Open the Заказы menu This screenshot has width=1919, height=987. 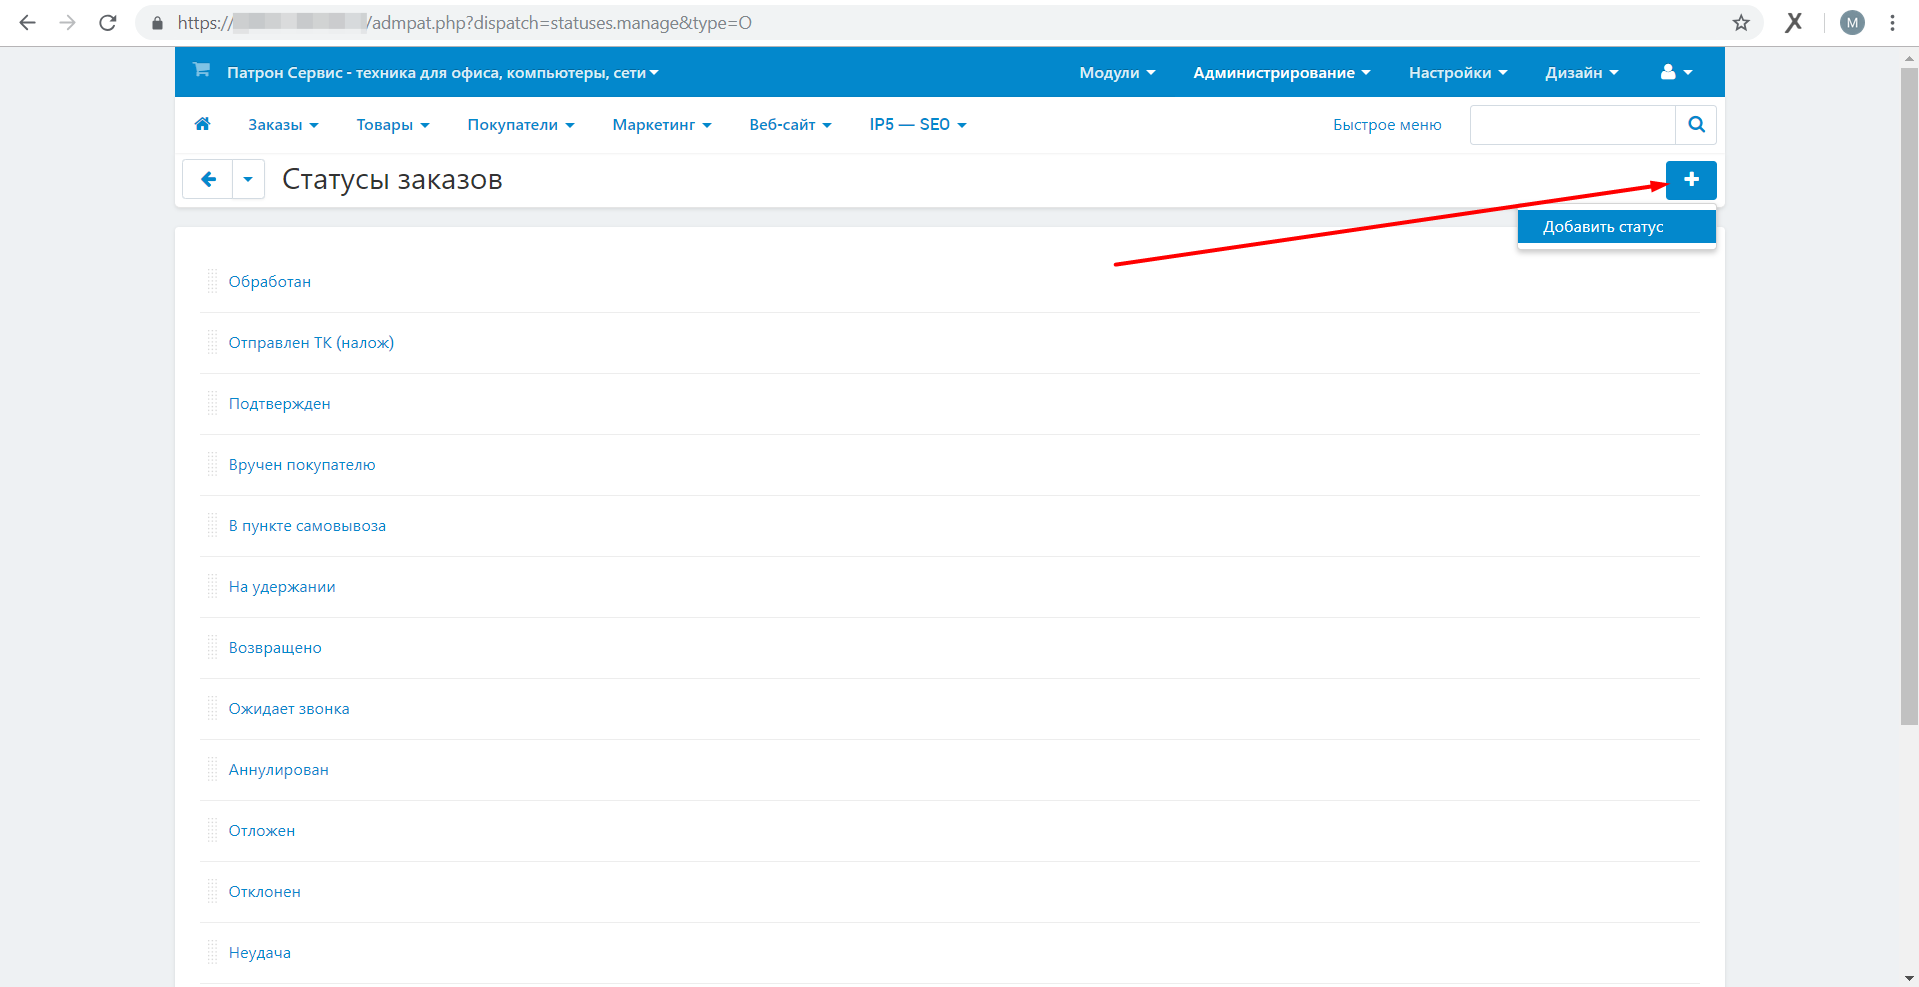pos(283,124)
